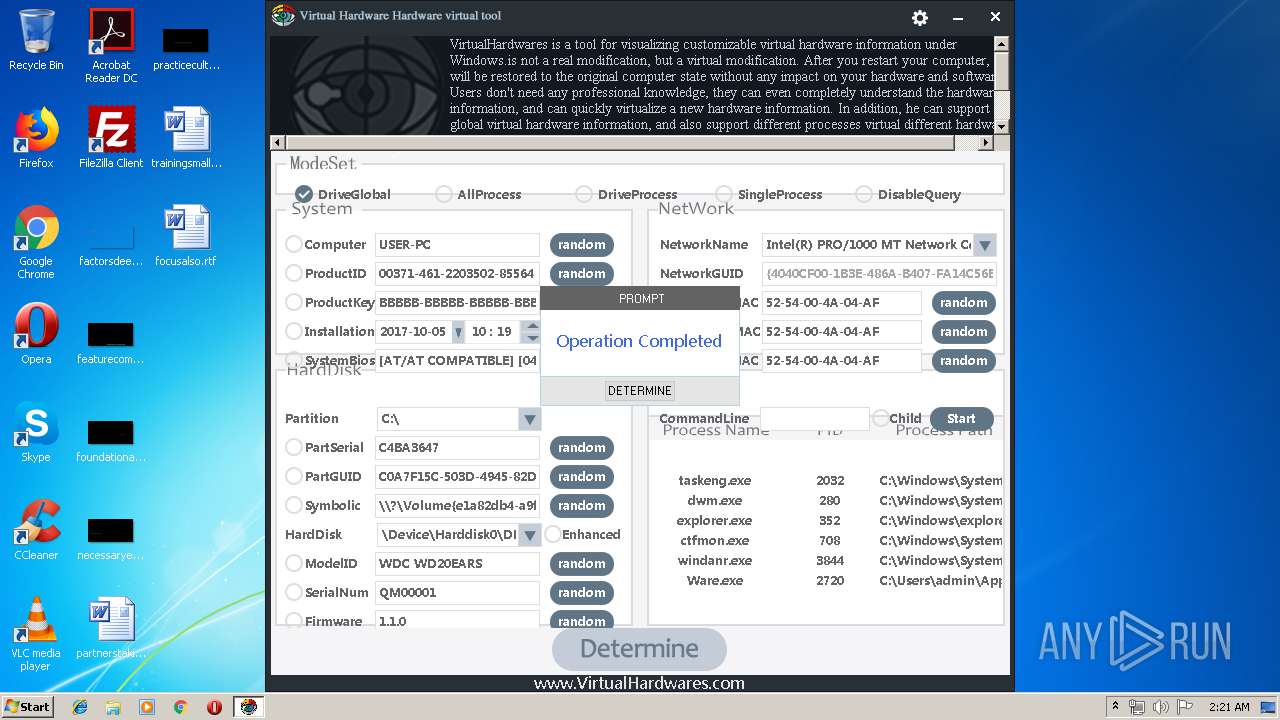Open trainingsmall document on desktop
The image size is (1280, 720).
point(187,138)
